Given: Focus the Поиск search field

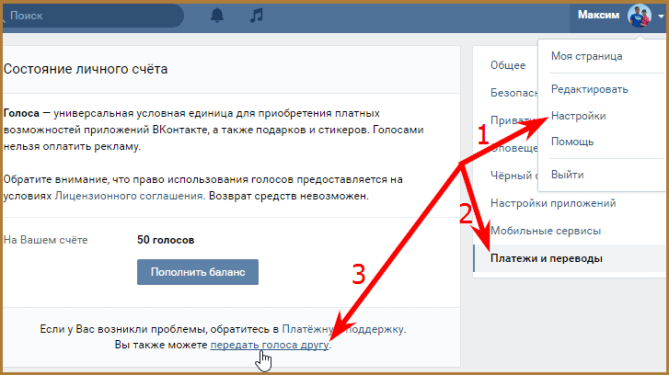Looking at the screenshot, I should point(92,16).
